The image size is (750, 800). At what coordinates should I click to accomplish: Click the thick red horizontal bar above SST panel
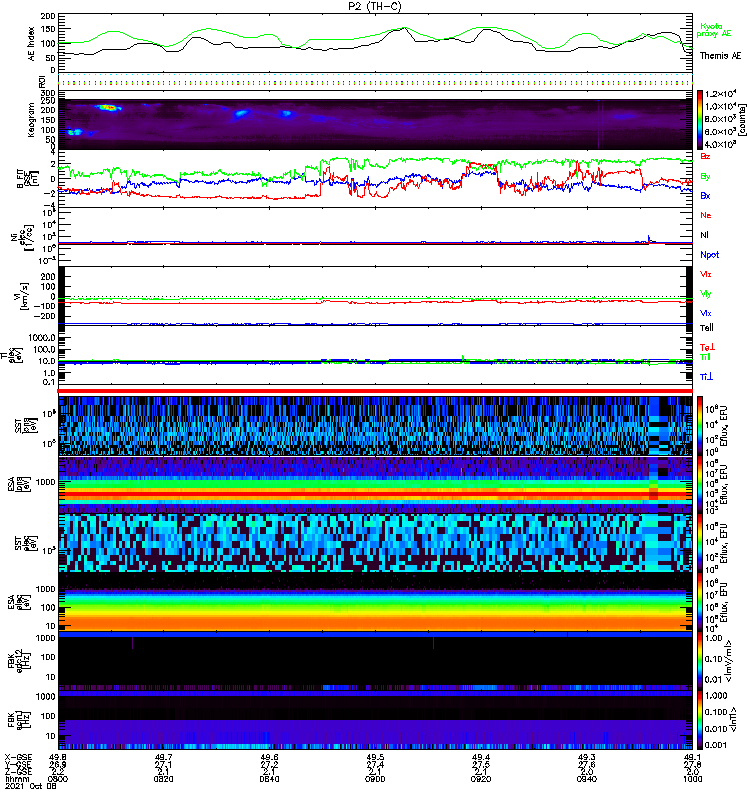(375, 391)
